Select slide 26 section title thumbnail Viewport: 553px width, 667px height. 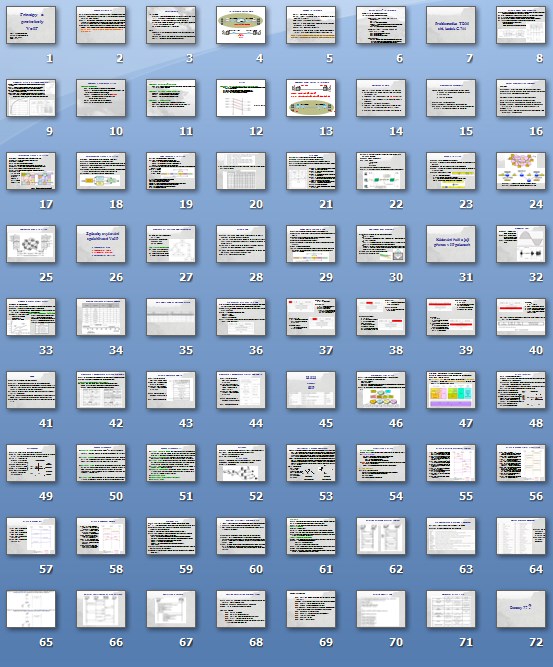point(101,244)
